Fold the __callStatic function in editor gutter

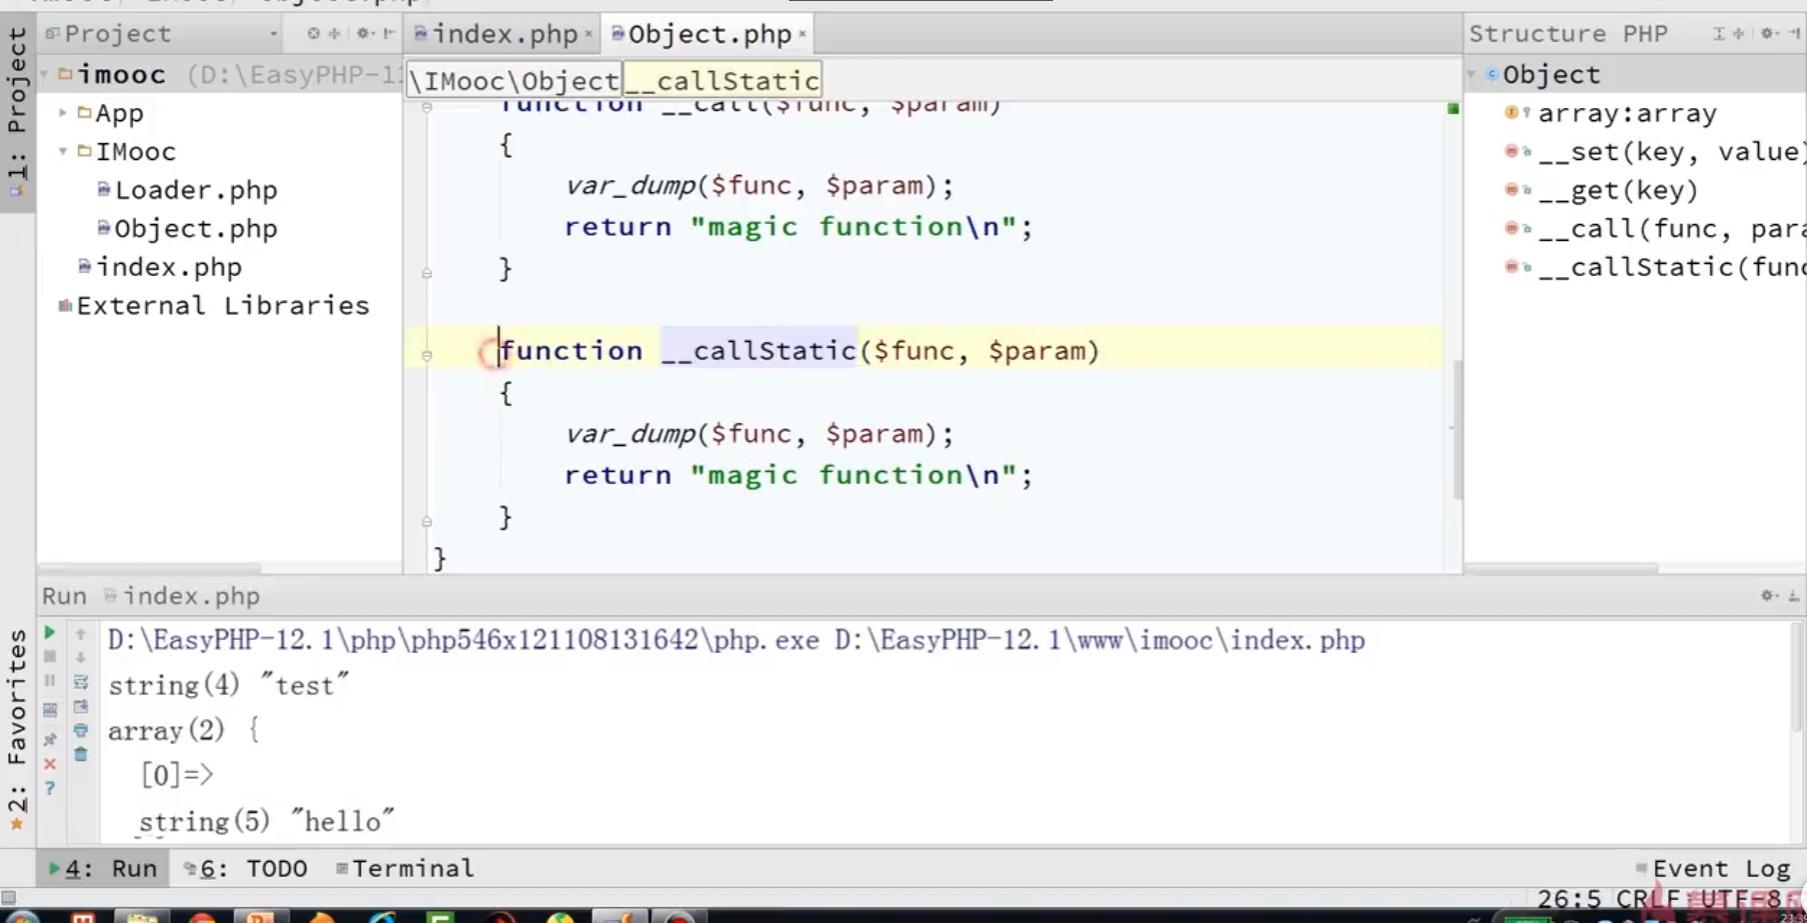point(427,355)
